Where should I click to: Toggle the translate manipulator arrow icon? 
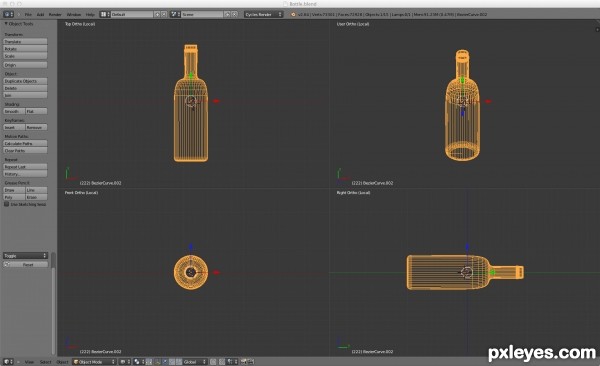tap(165, 361)
